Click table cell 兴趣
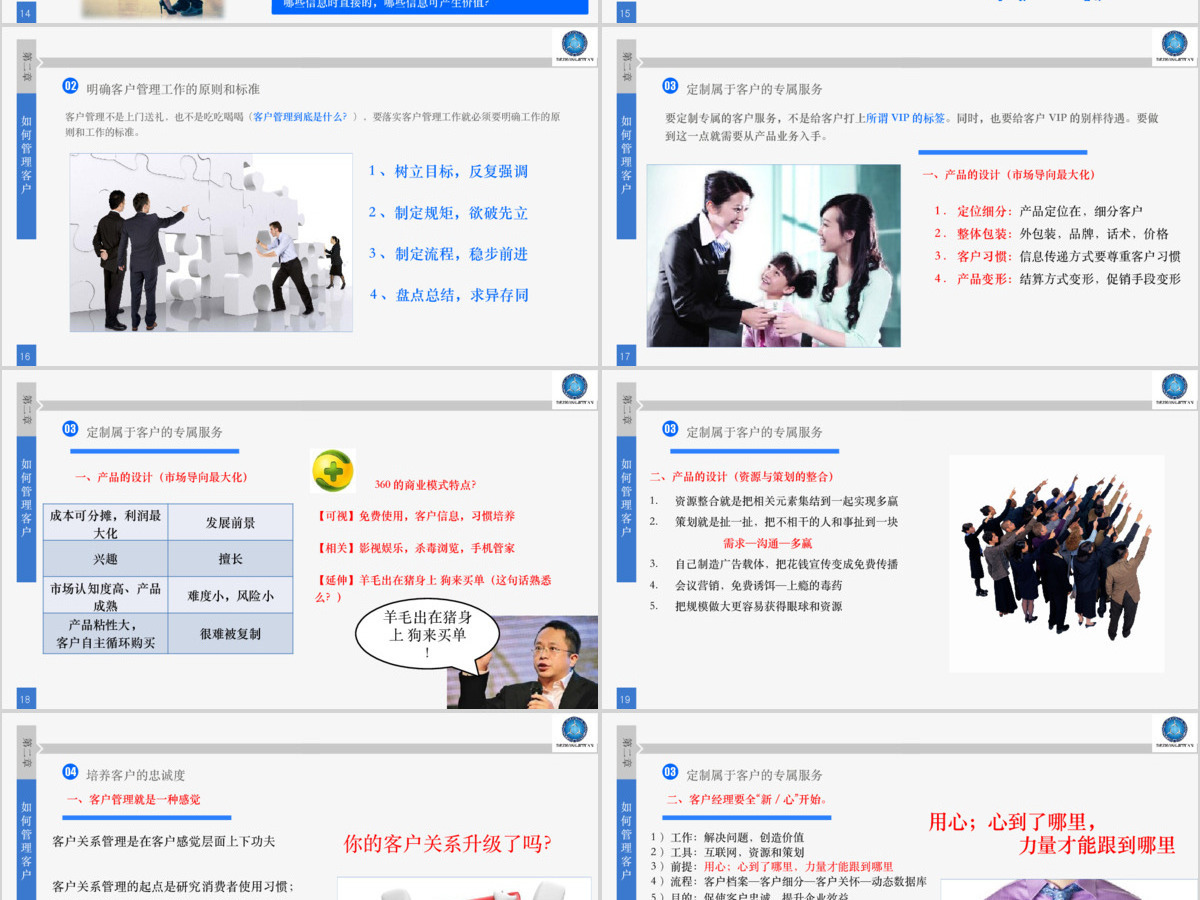The height and width of the screenshot is (900, 1200). tap(105, 559)
